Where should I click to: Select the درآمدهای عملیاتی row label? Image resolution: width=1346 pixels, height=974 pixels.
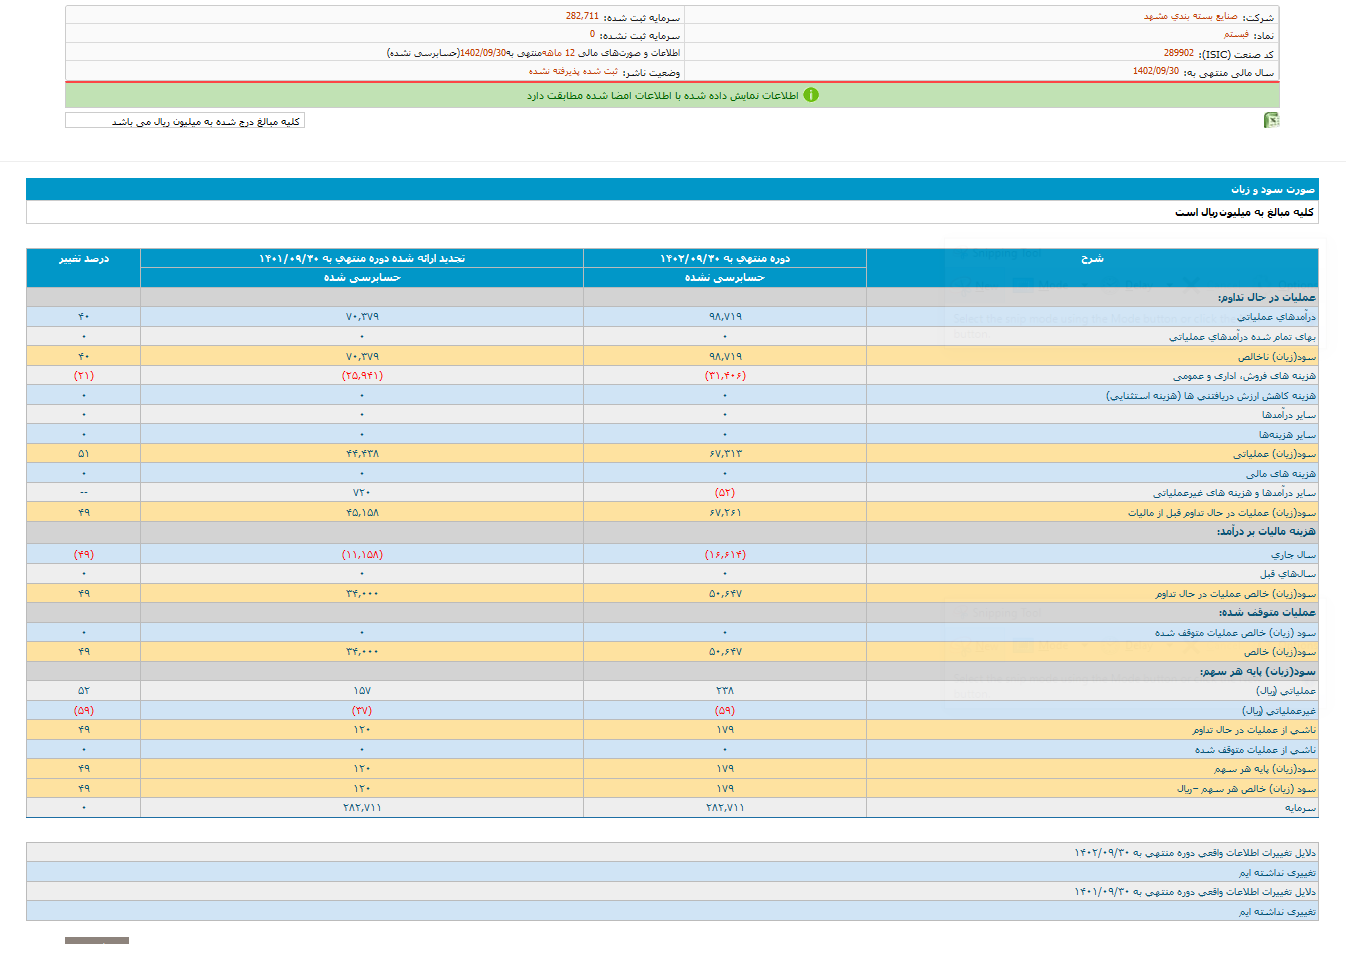pyautogui.click(x=1276, y=317)
